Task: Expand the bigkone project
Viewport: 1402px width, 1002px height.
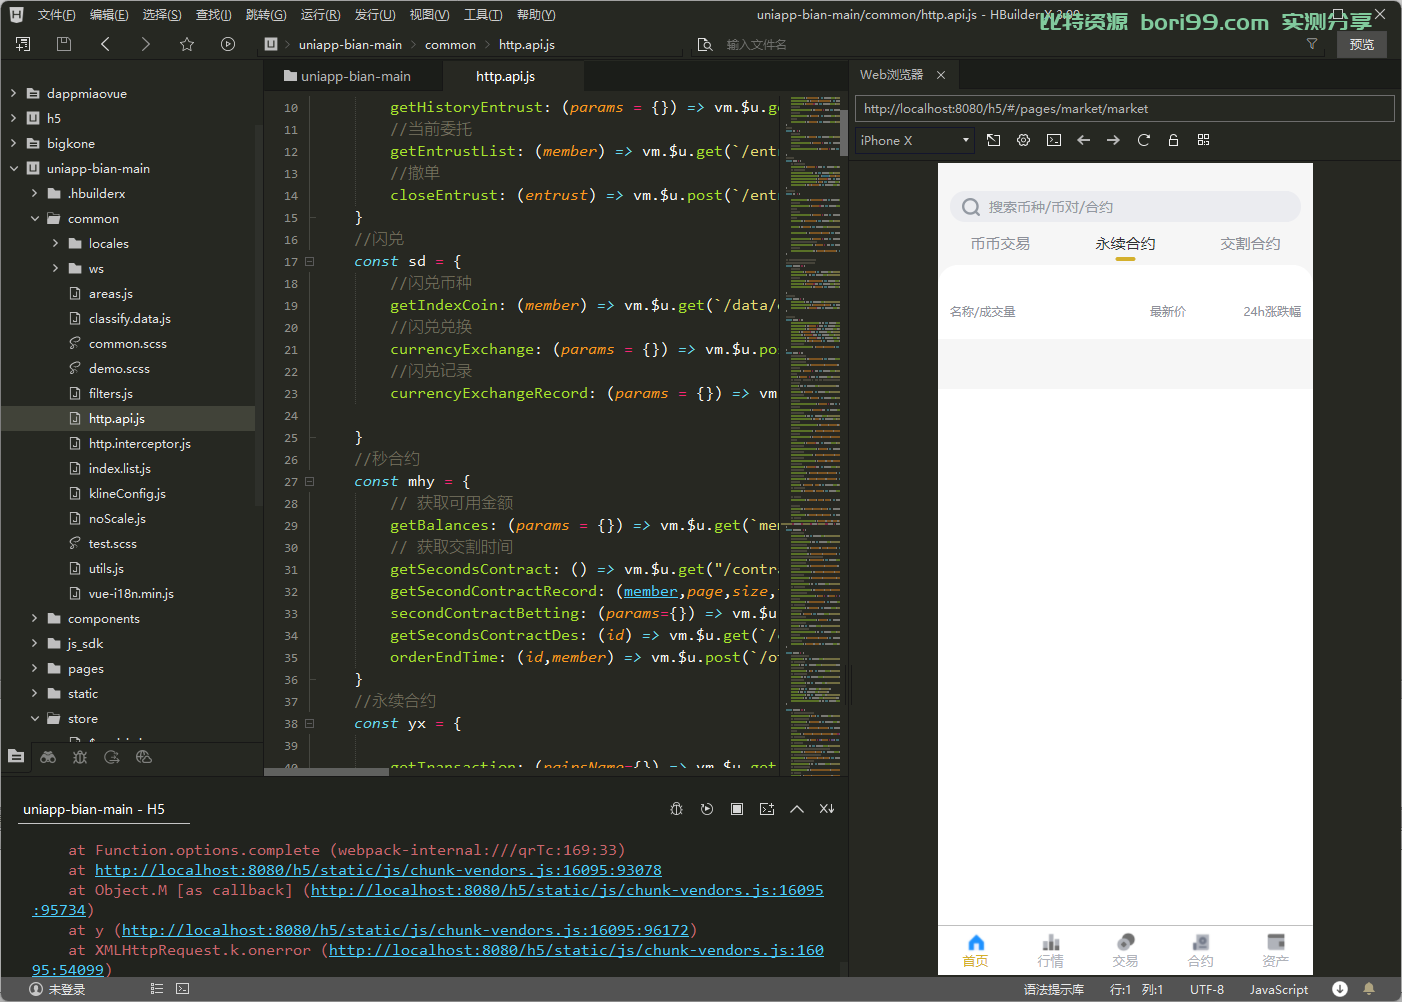Action: click(14, 143)
